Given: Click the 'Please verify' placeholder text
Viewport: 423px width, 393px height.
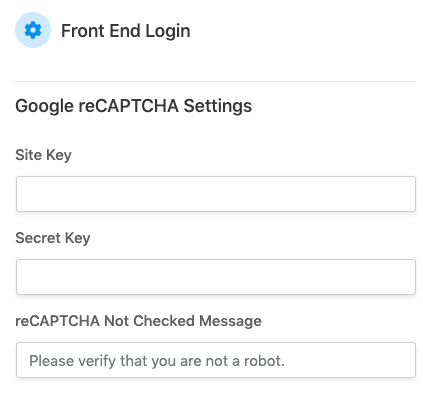Looking at the screenshot, I should click(157, 361).
